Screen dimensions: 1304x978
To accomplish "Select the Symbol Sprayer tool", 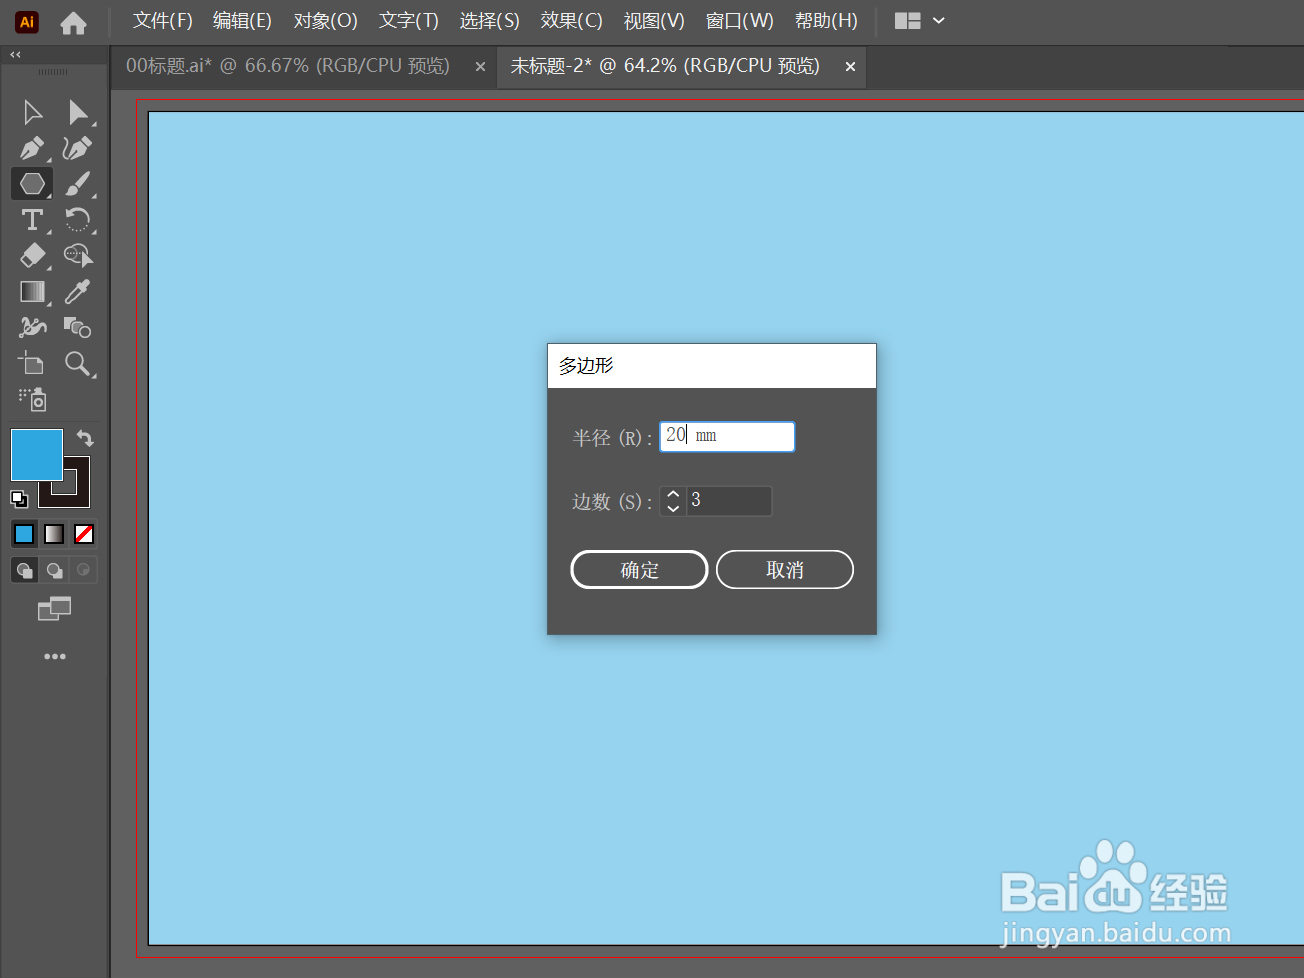I will [32, 399].
